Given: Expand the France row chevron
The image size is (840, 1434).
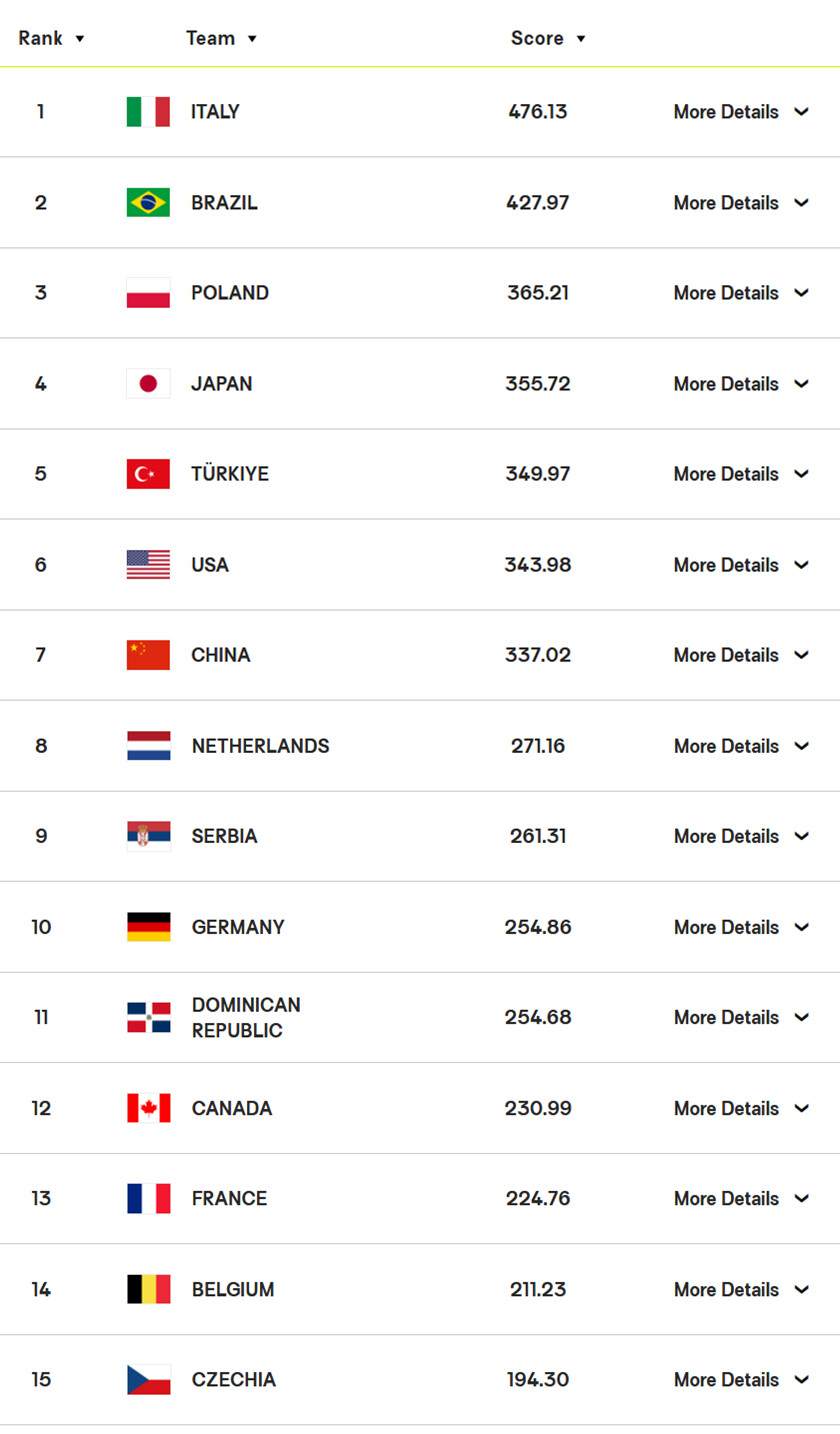Looking at the screenshot, I should click(801, 1198).
